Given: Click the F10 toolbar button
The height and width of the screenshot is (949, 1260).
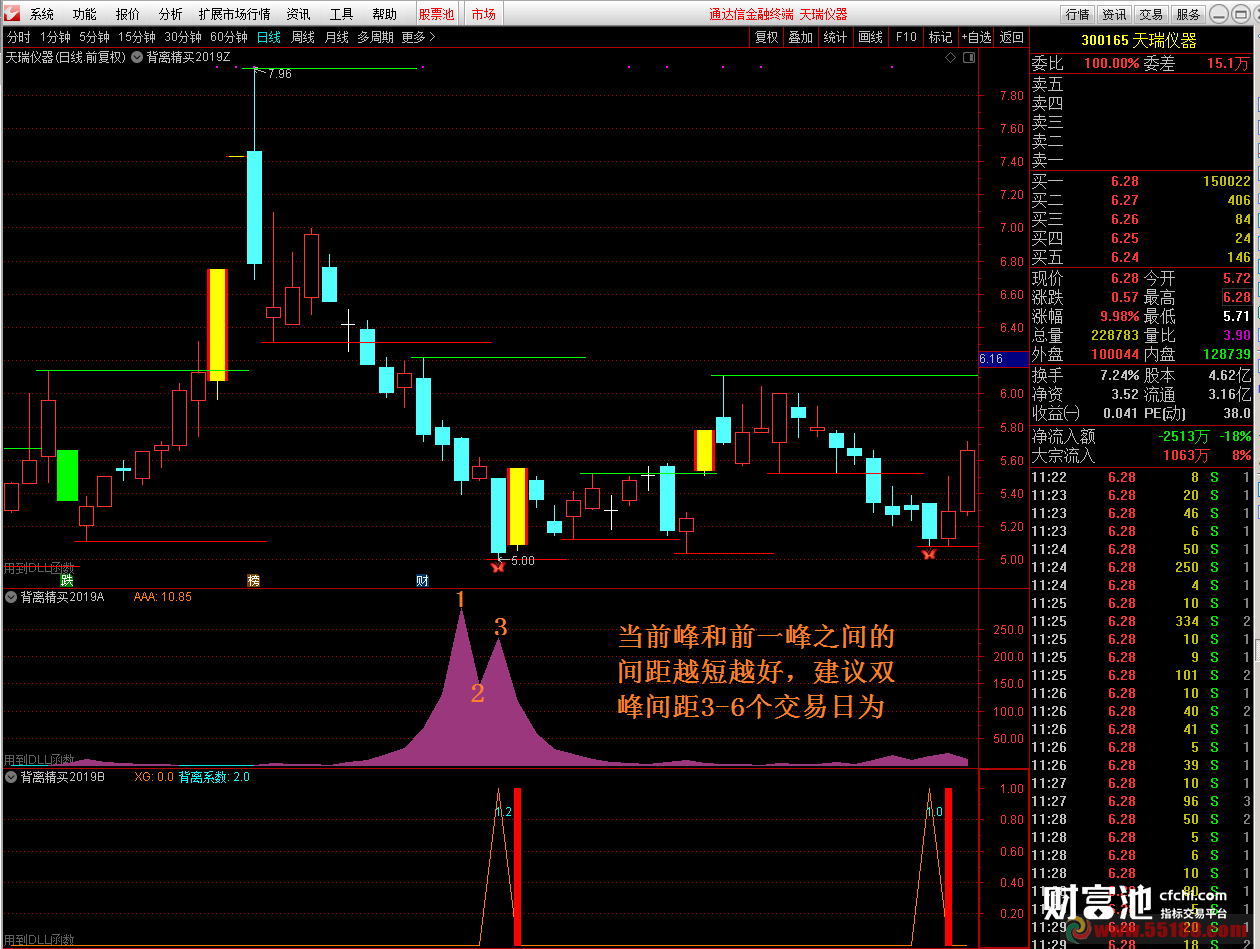Looking at the screenshot, I should [906, 37].
